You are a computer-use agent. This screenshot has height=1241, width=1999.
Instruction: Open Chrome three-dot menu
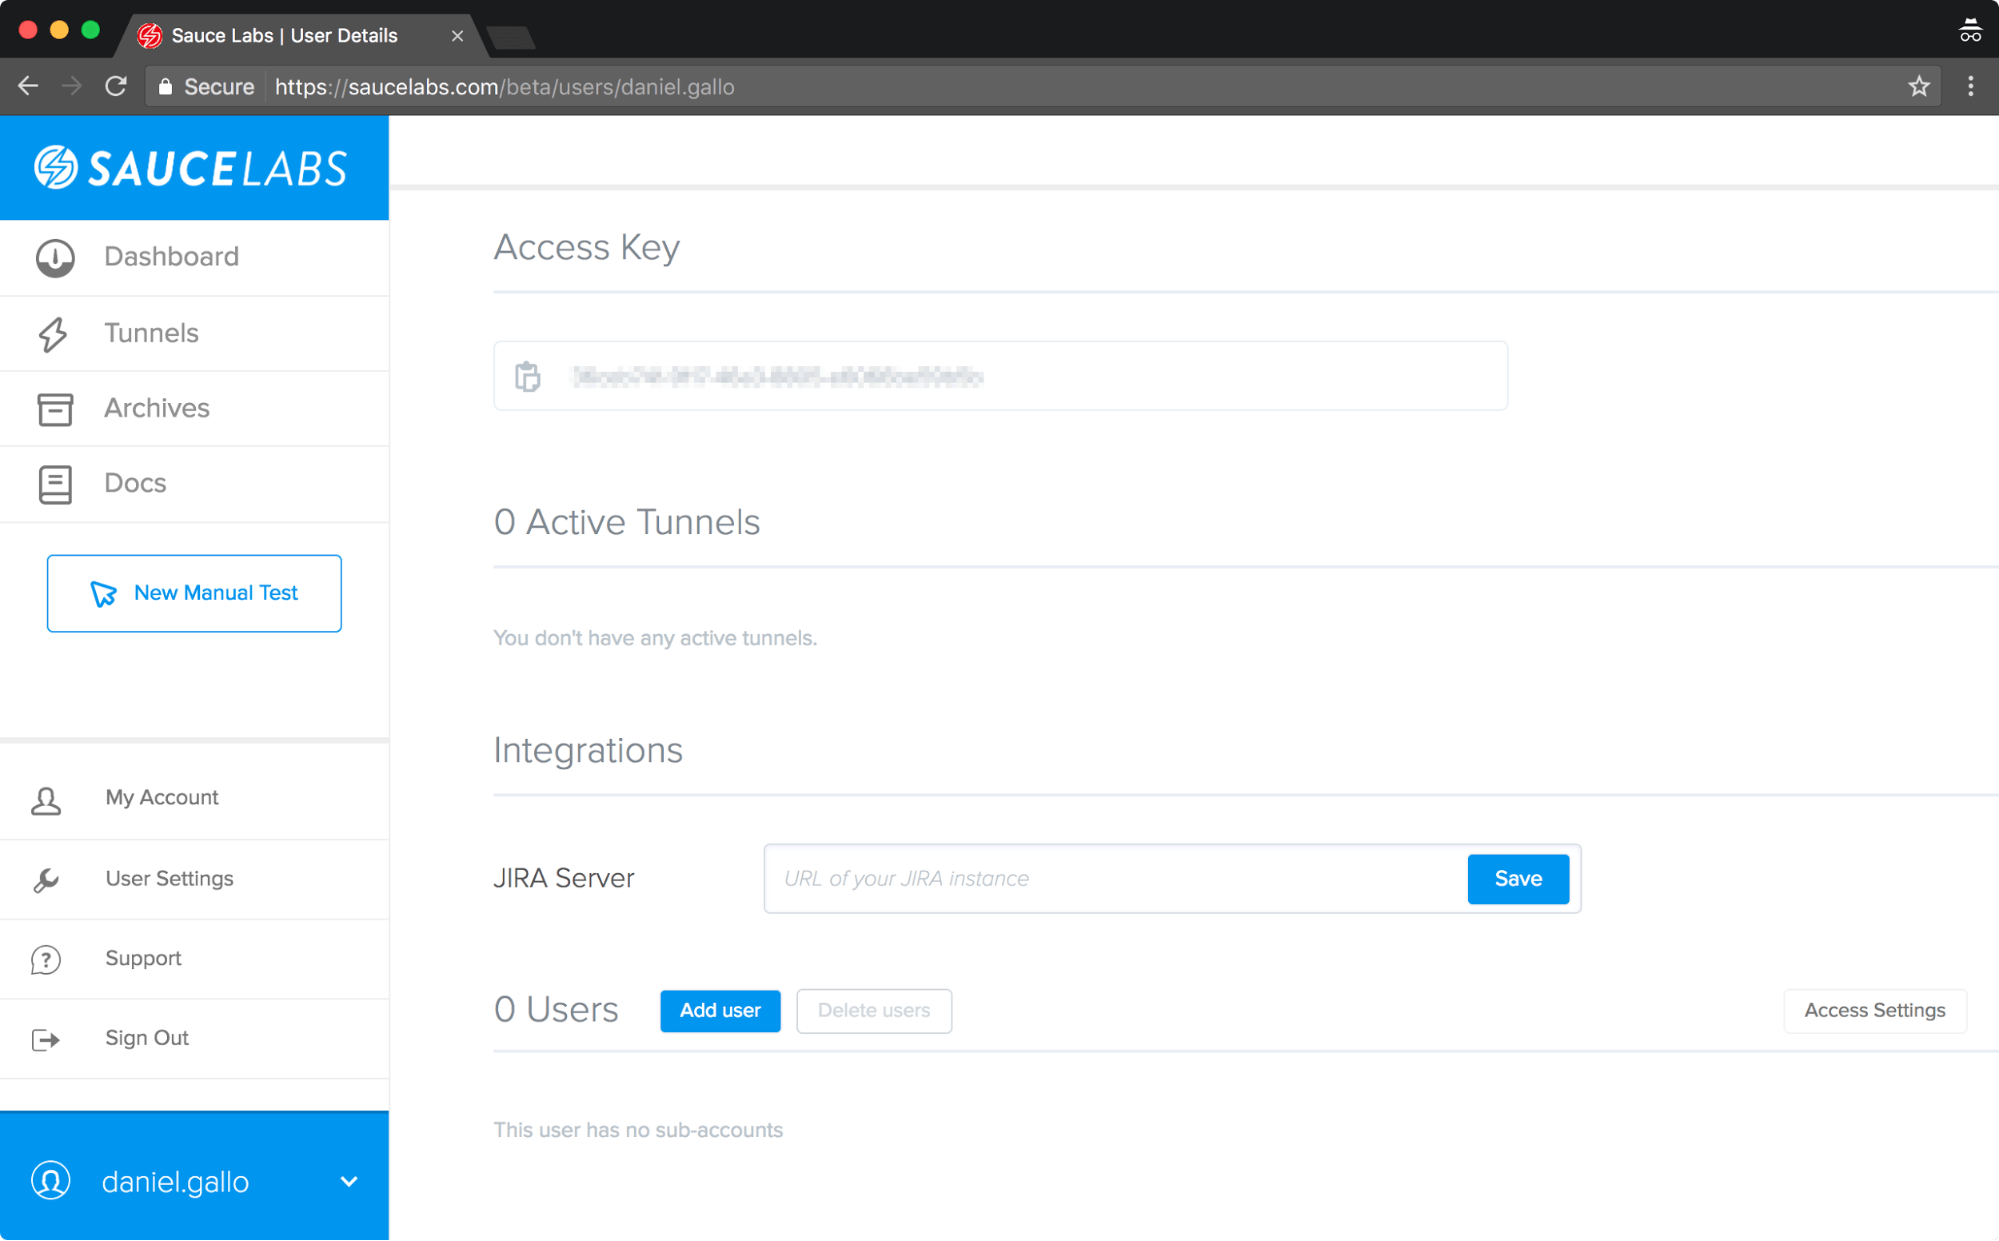1970,87
